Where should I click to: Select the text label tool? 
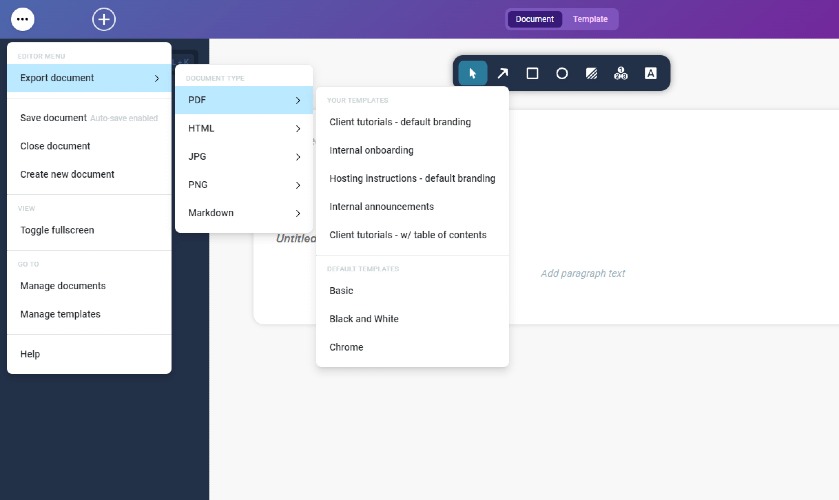(x=651, y=73)
